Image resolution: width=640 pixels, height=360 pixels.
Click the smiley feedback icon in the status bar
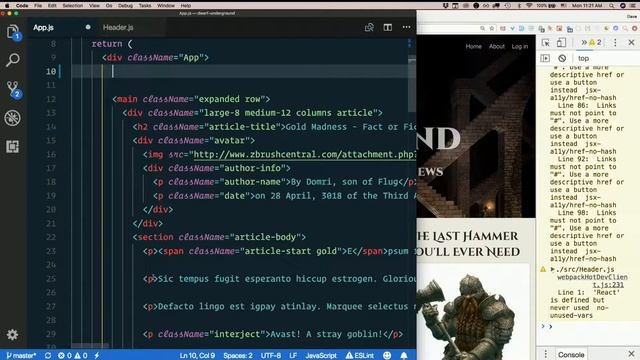tap(387, 356)
